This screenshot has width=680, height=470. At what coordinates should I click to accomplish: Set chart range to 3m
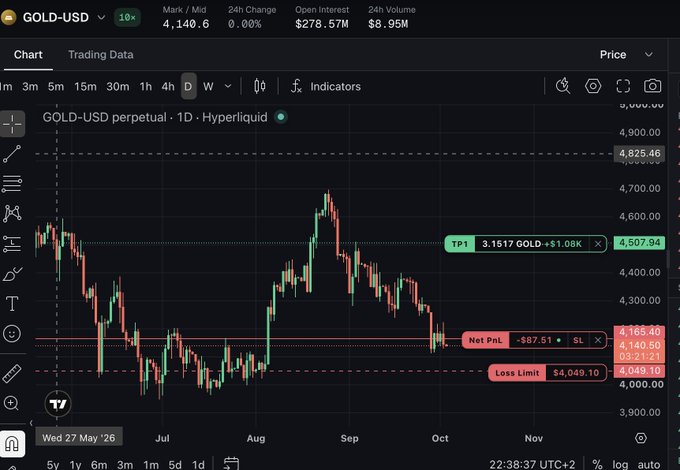point(125,465)
